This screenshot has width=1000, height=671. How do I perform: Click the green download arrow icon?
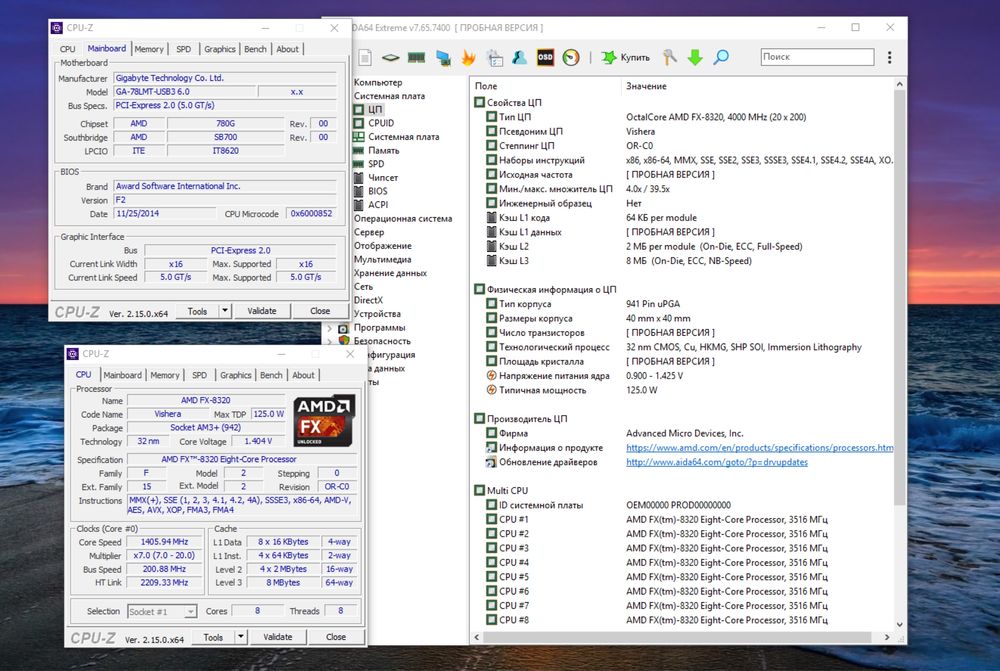tap(695, 57)
